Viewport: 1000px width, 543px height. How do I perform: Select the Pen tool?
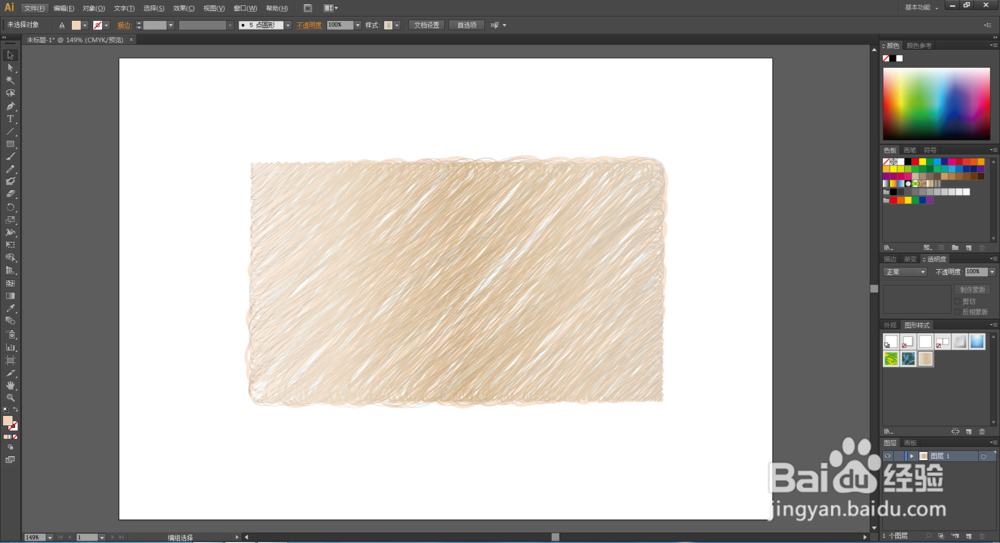[10, 107]
